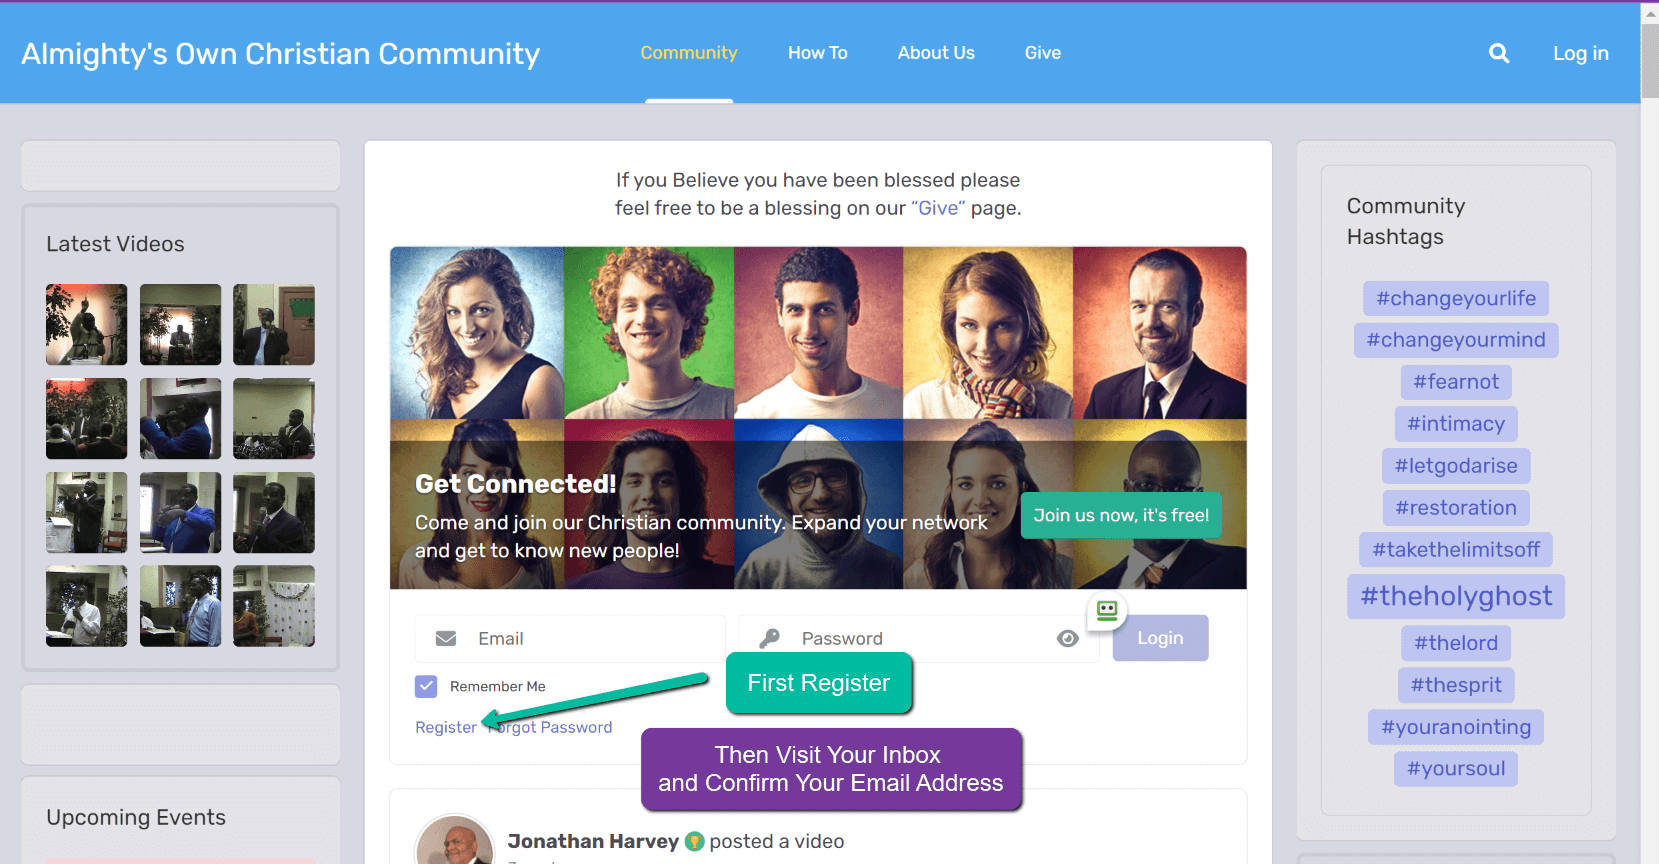Screen dimensions: 1659x864
Task: Click the envelope icon in the Email field
Action: pyautogui.click(x=446, y=639)
